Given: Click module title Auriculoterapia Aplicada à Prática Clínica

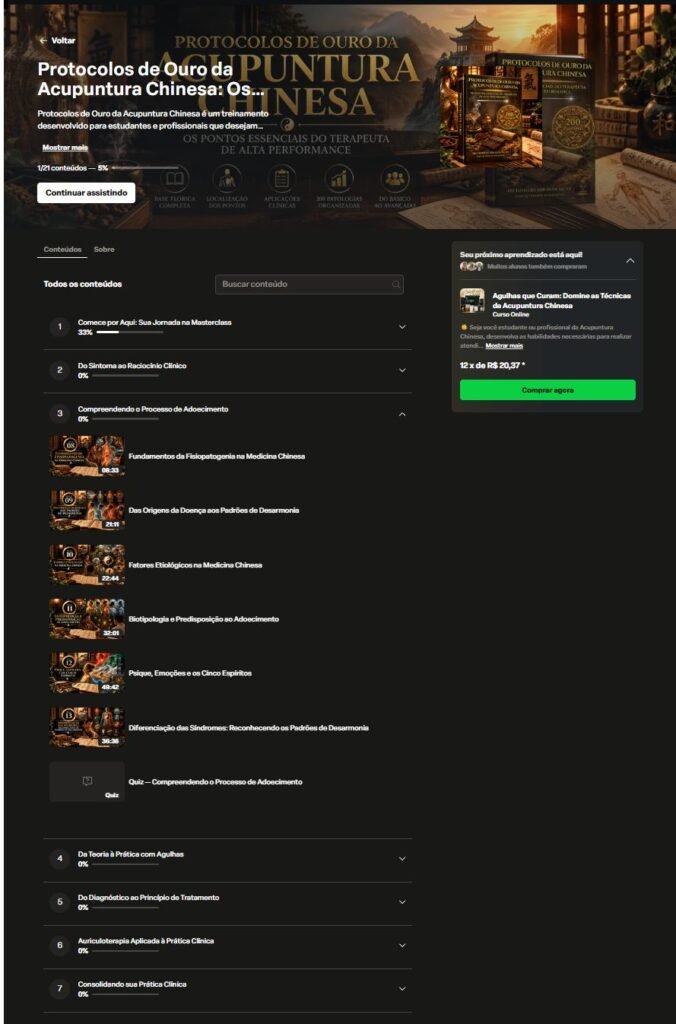Looking at the screenshot, I should point(146,941).
